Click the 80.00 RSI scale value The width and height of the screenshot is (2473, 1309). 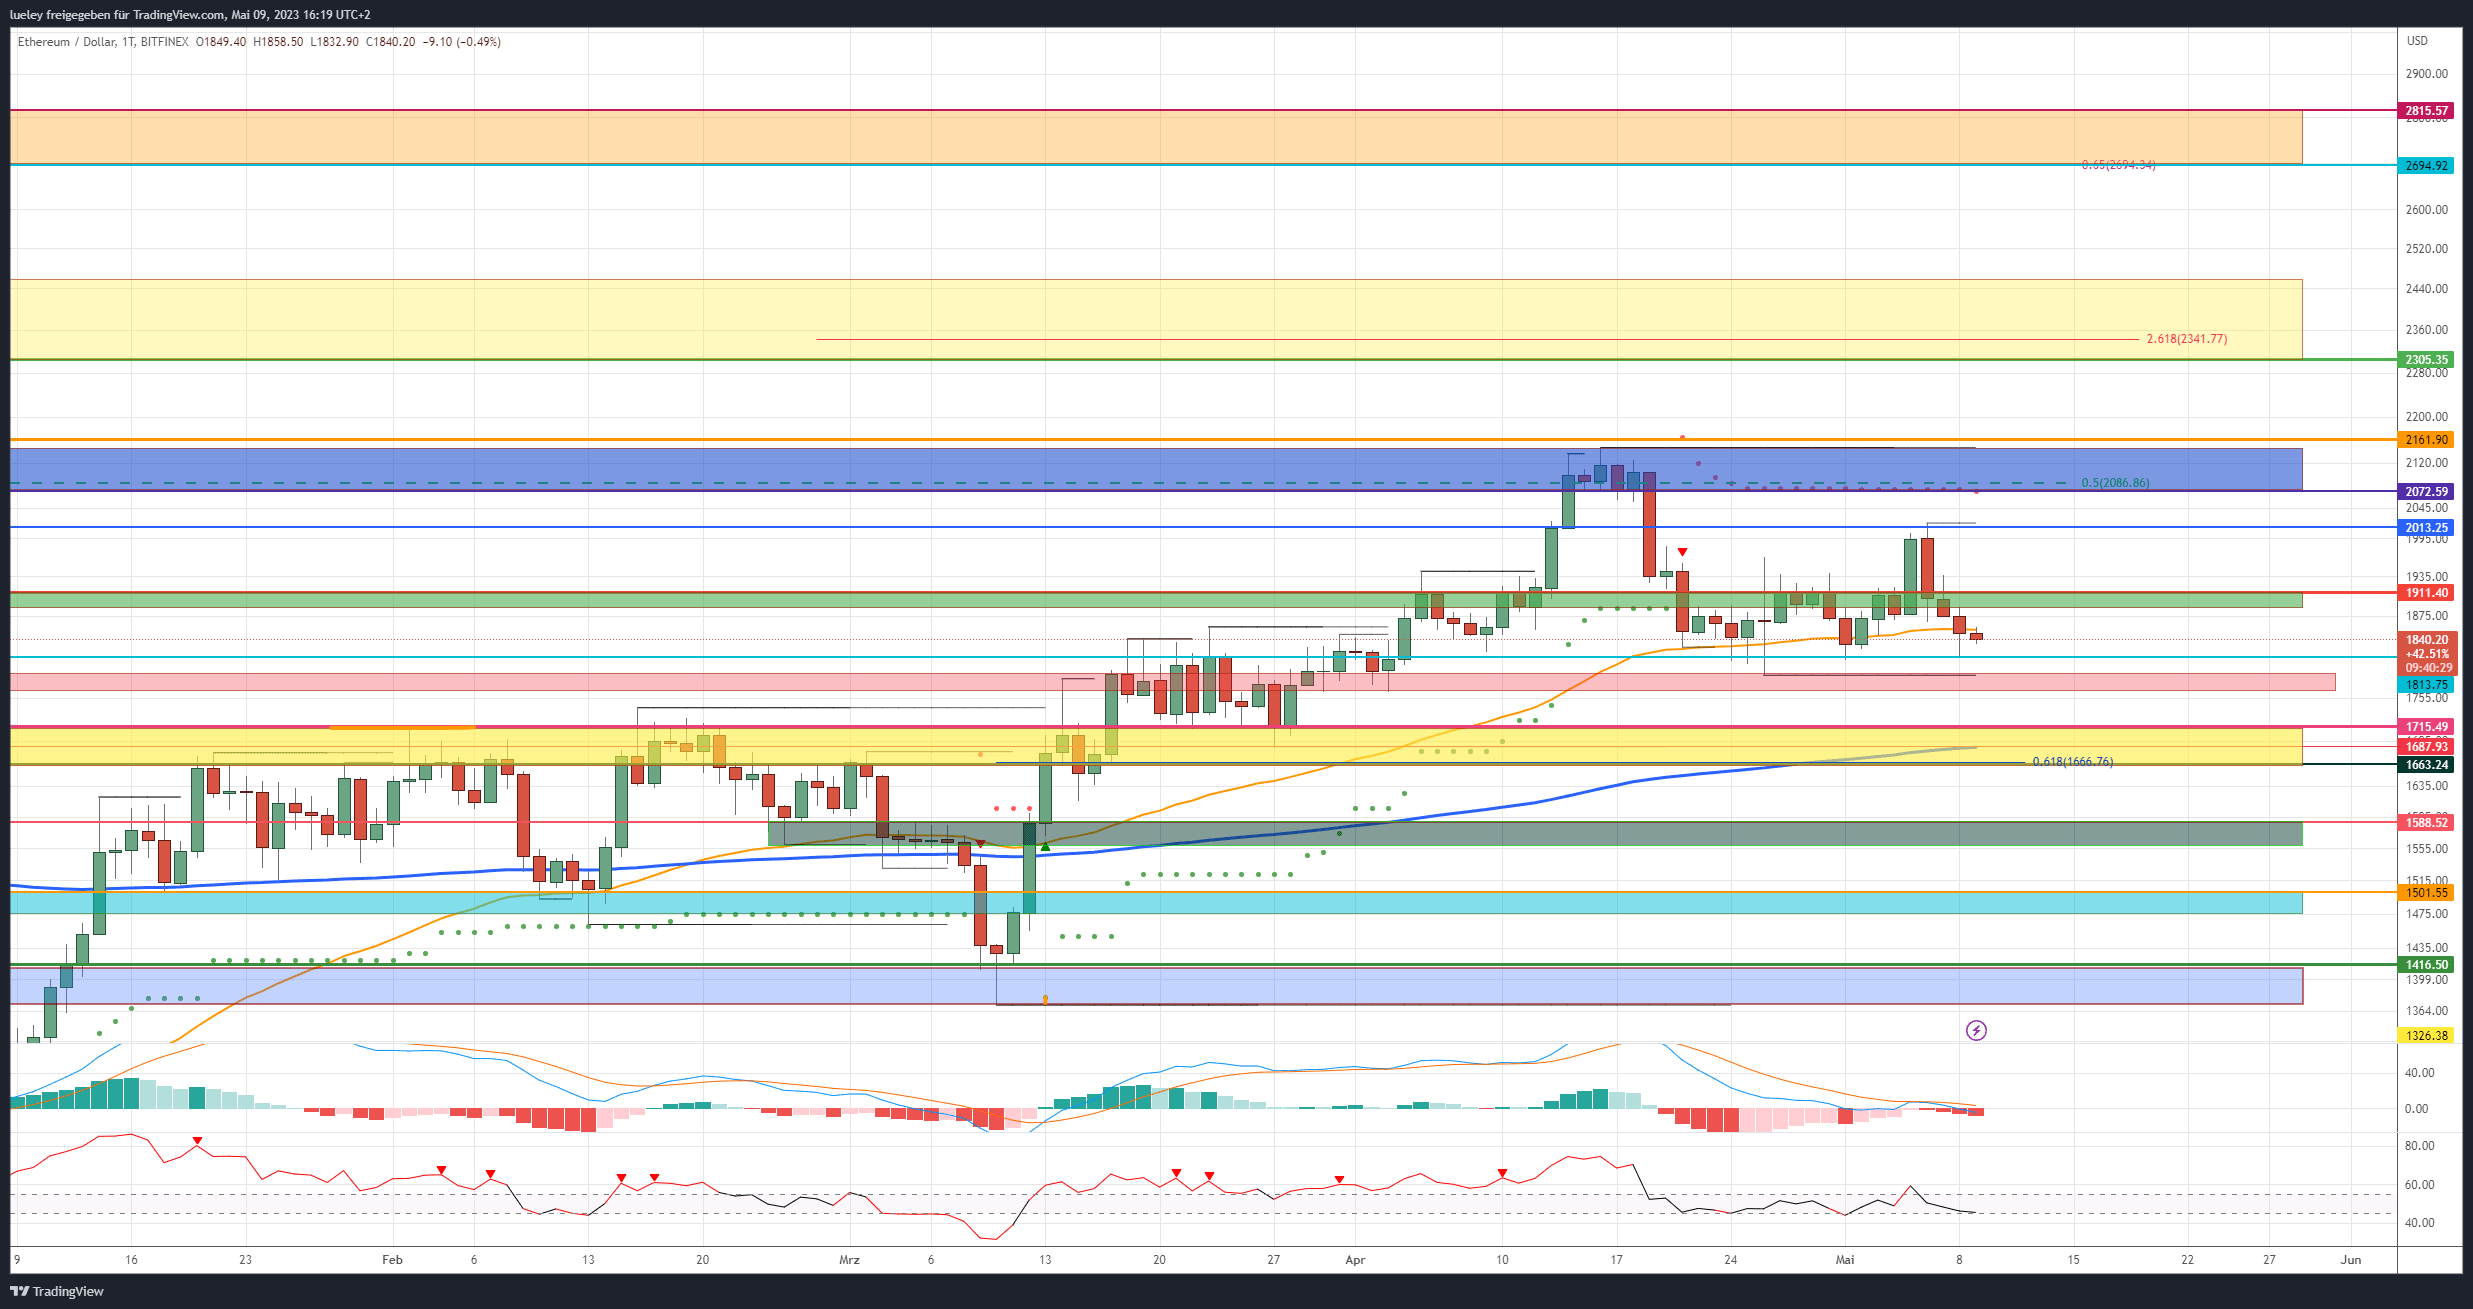pyautogui.click(x=2420, y=1146)
